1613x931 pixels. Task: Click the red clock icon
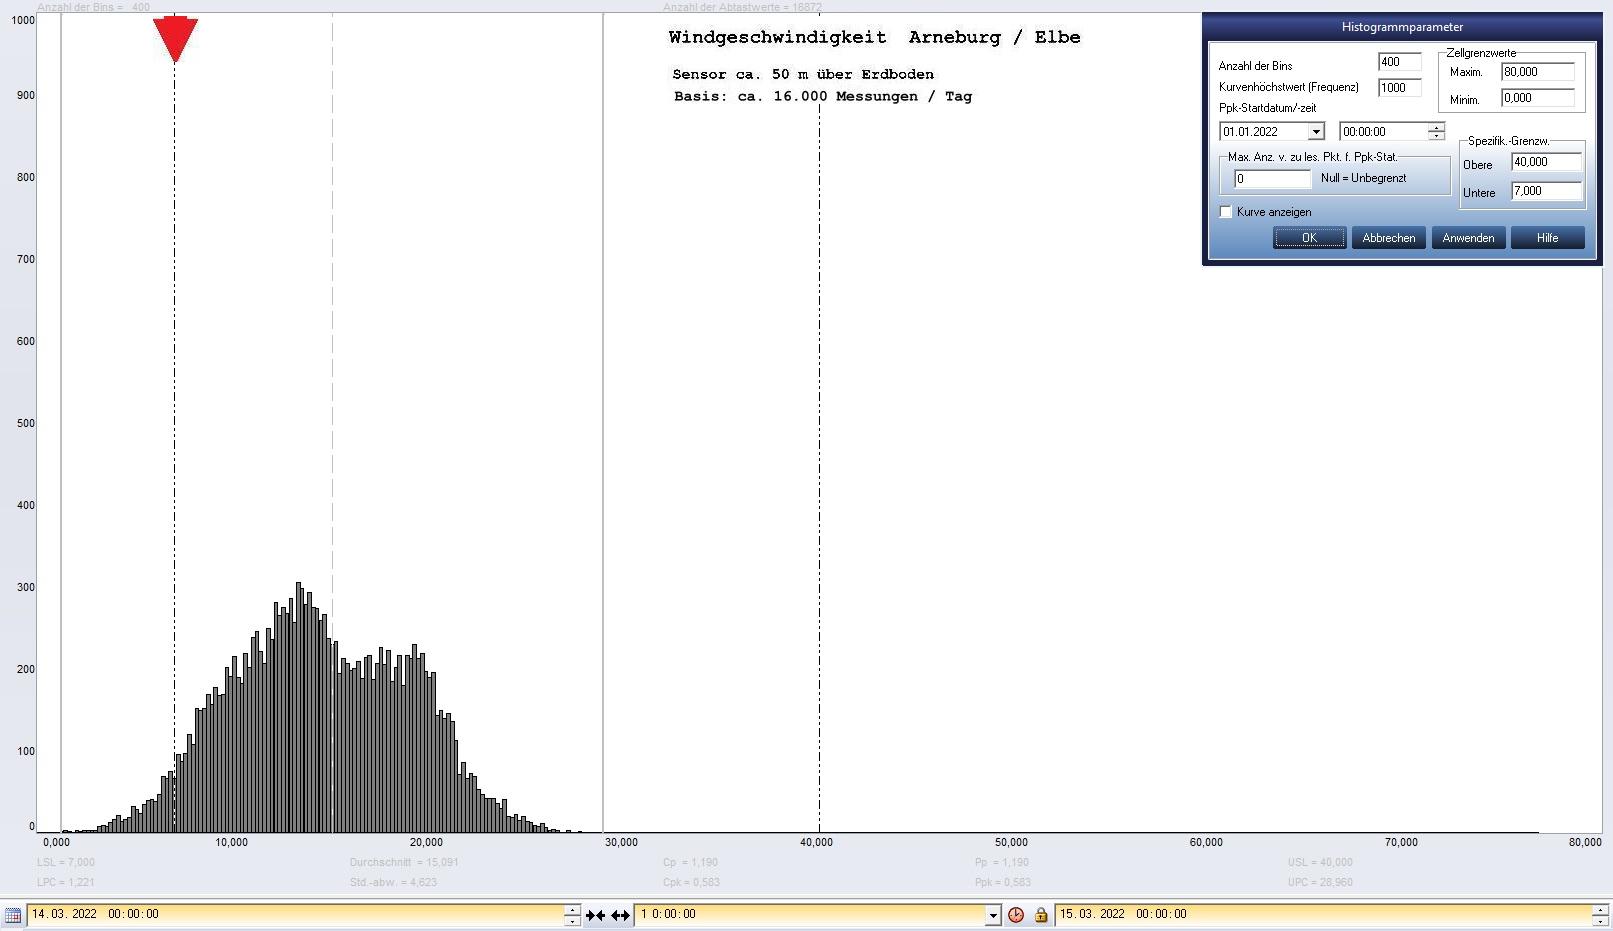[1016, 915]
